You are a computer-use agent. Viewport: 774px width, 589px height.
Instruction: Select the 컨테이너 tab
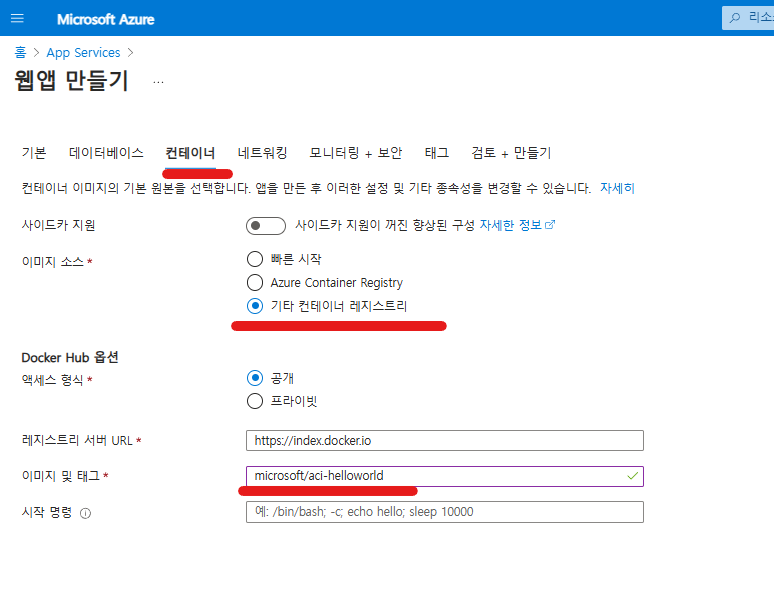[190, 153]
